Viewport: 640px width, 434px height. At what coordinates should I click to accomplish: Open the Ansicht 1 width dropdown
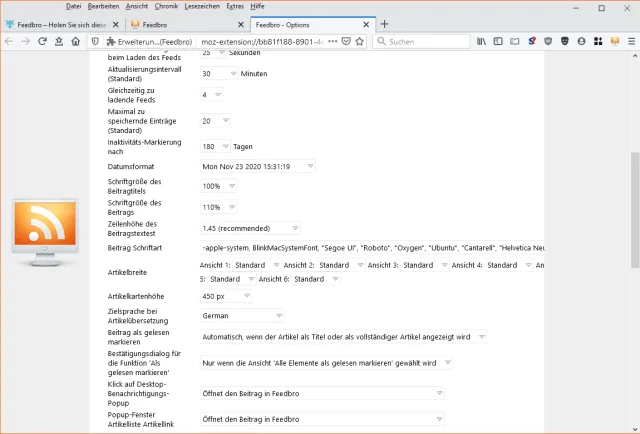(x=257, y=265)
